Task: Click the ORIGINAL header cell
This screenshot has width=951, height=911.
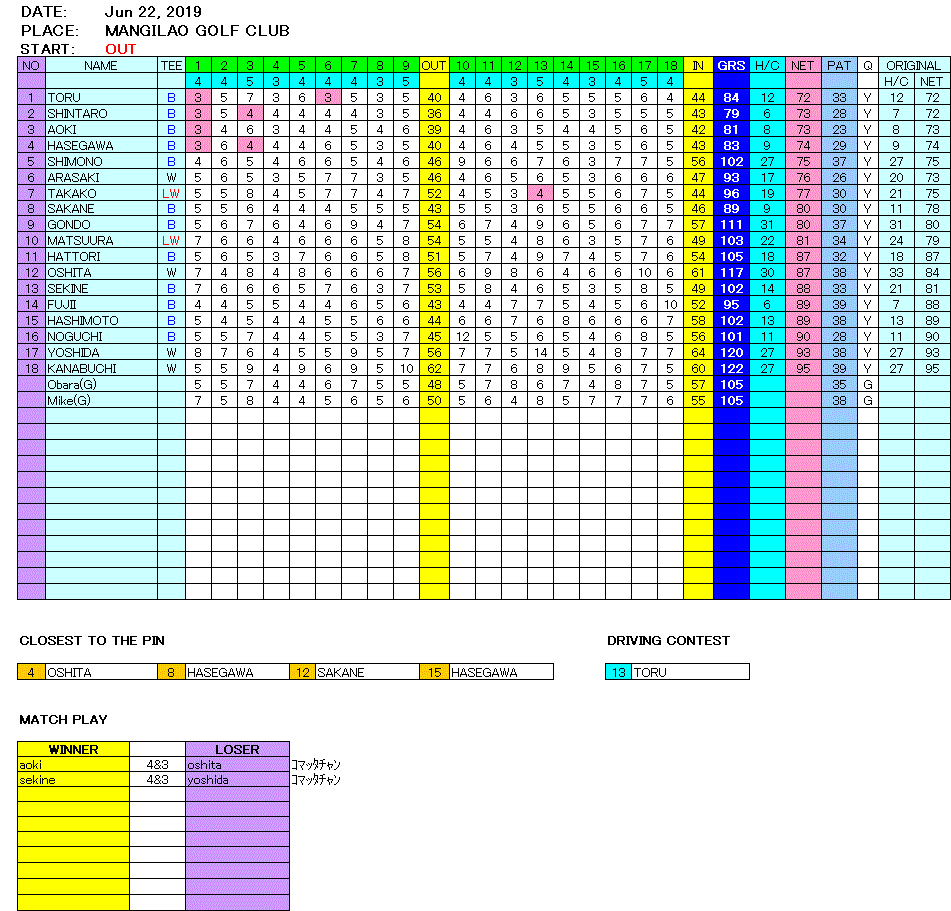Action: point(913,65)
